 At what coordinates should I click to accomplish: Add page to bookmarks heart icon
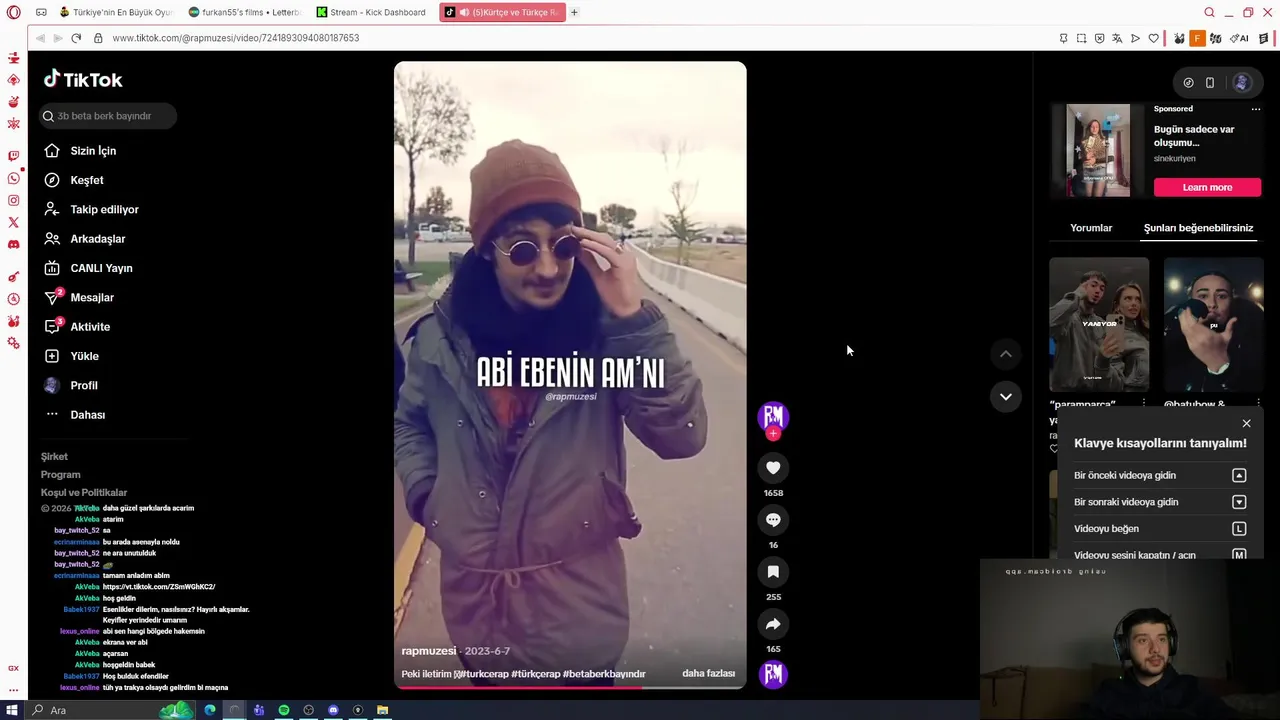[x=1153, y=38]
